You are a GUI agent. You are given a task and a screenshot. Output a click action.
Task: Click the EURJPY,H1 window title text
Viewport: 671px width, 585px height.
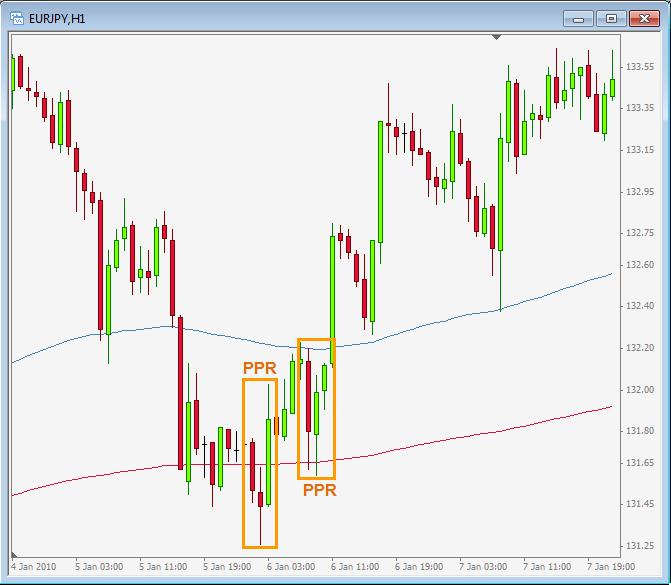(57, 19)
